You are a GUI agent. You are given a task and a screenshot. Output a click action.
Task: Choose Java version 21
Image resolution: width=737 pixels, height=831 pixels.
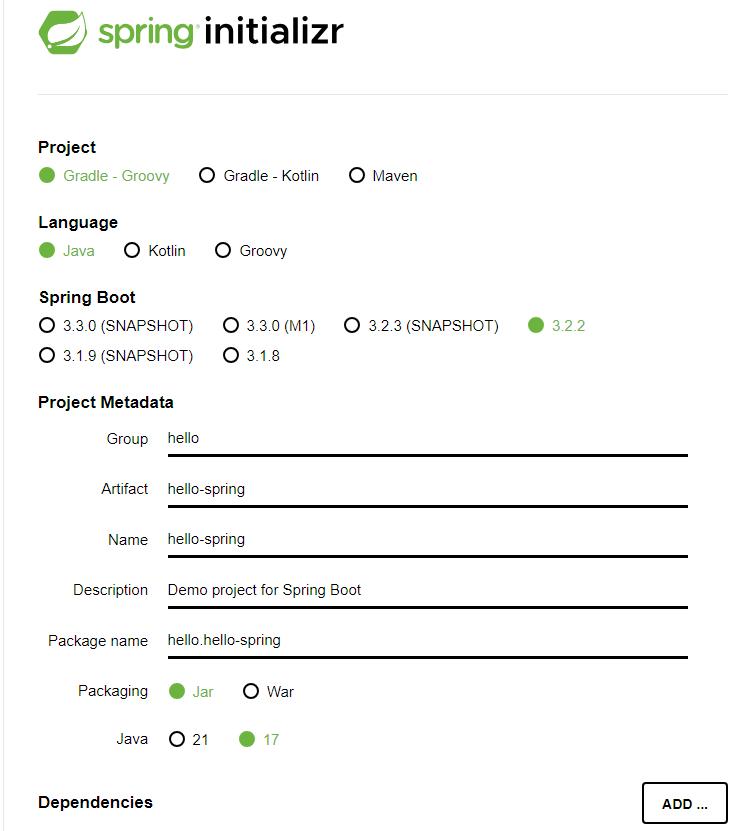tap(177, 740)
